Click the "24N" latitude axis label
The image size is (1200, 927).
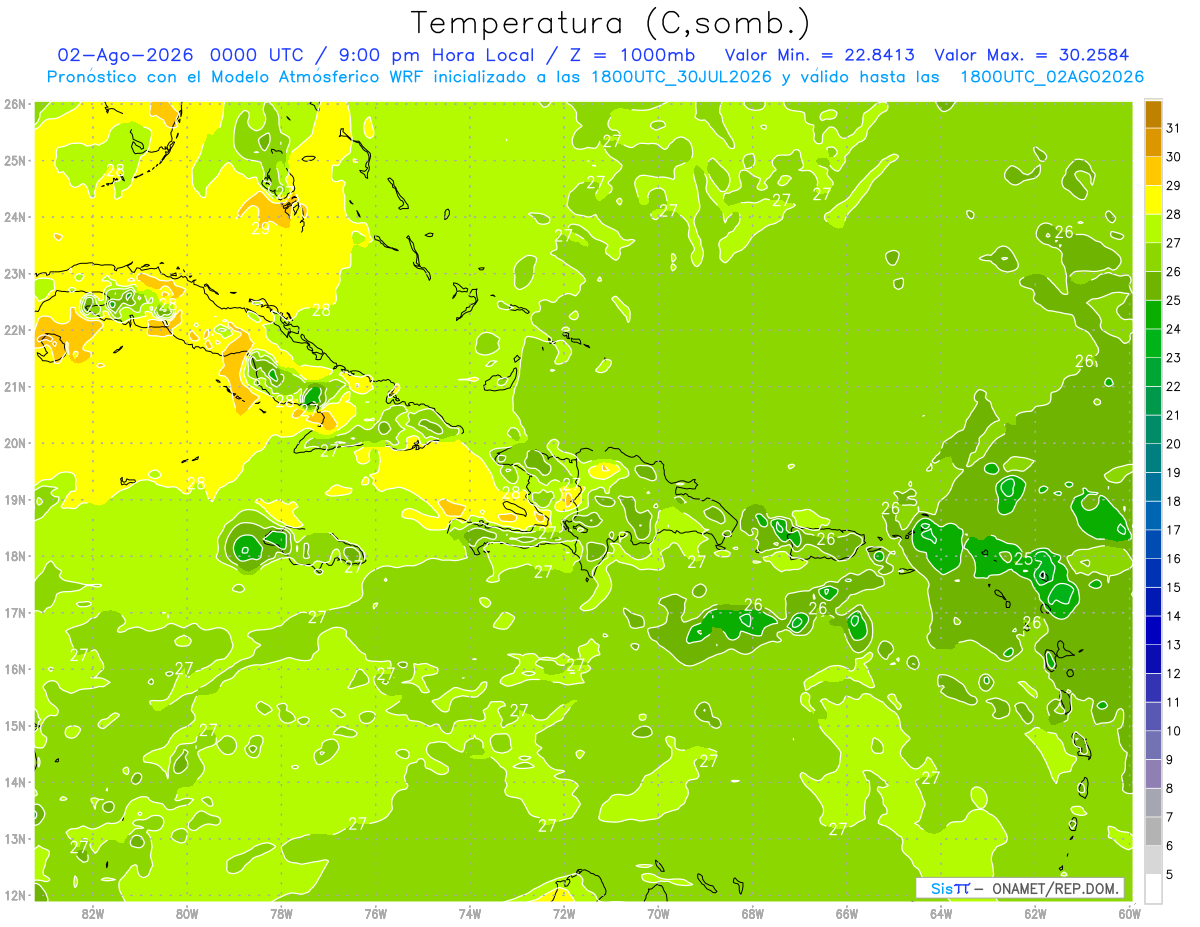(x=14, y=217)
